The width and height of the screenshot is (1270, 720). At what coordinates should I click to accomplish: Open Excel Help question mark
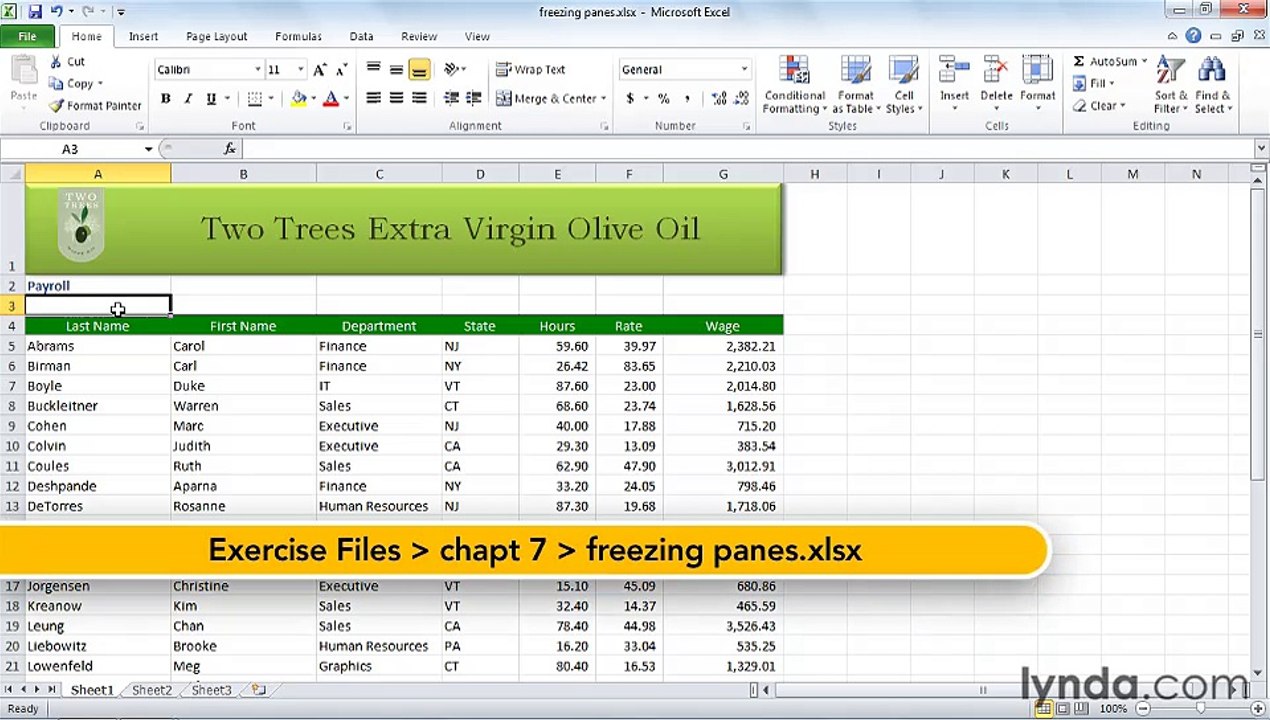(1193, 36)
